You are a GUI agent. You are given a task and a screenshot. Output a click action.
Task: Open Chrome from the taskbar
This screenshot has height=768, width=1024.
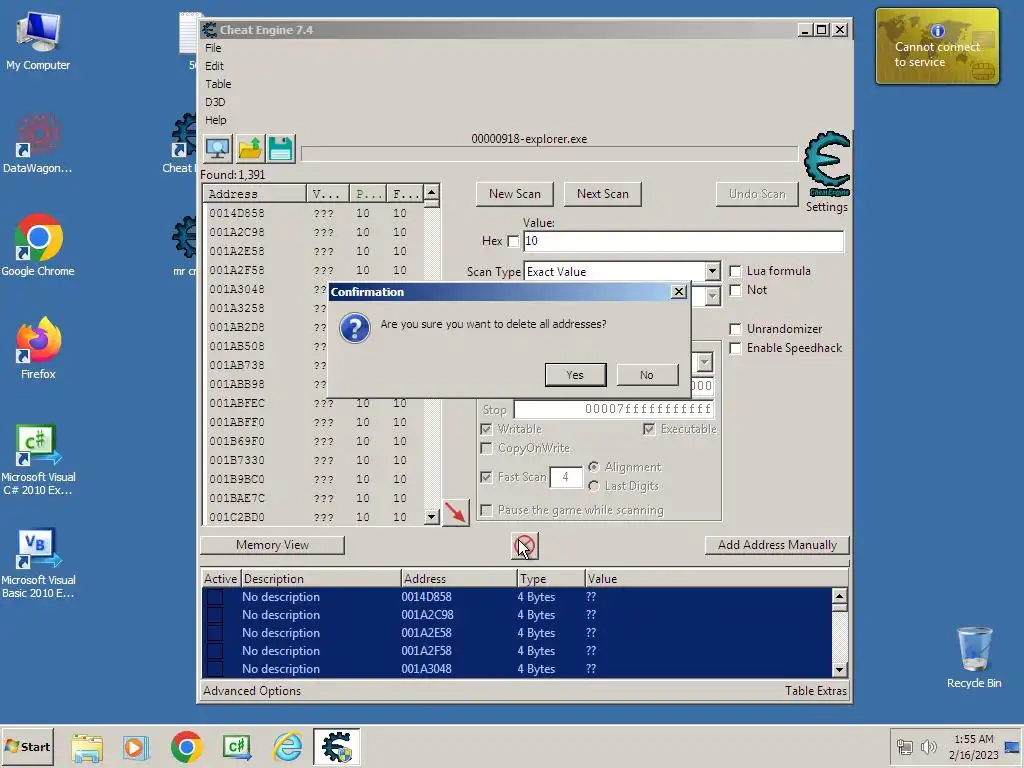187,747
